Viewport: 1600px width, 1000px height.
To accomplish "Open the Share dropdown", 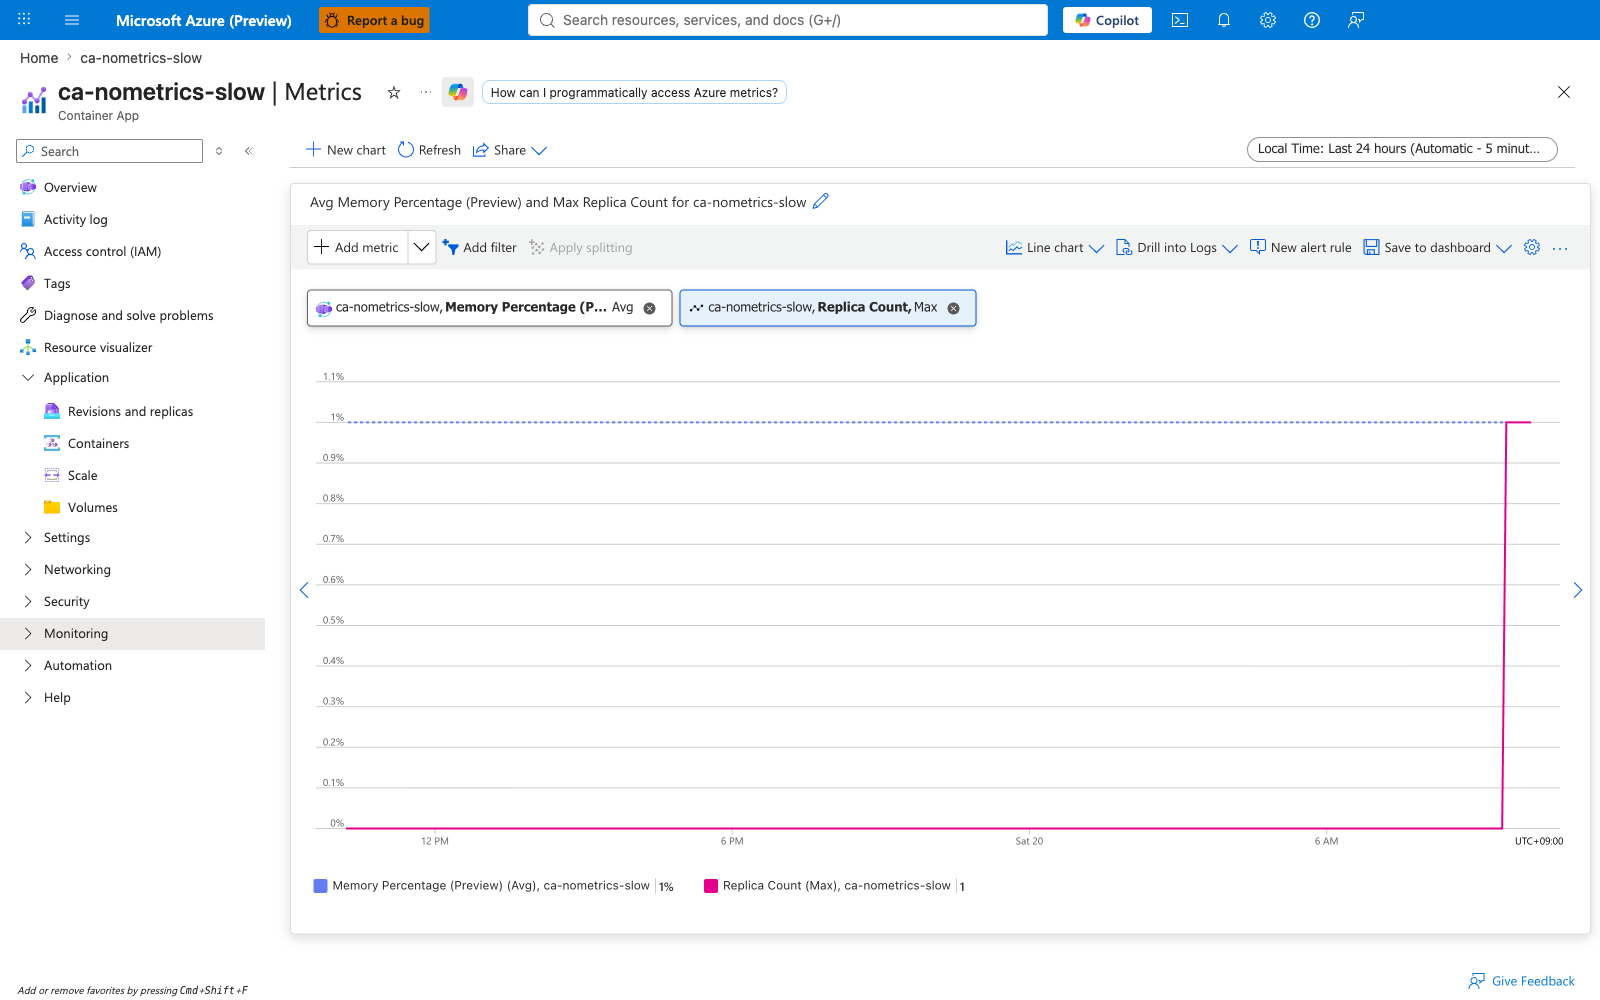I will pyautogui.click(x=510, y=150).
